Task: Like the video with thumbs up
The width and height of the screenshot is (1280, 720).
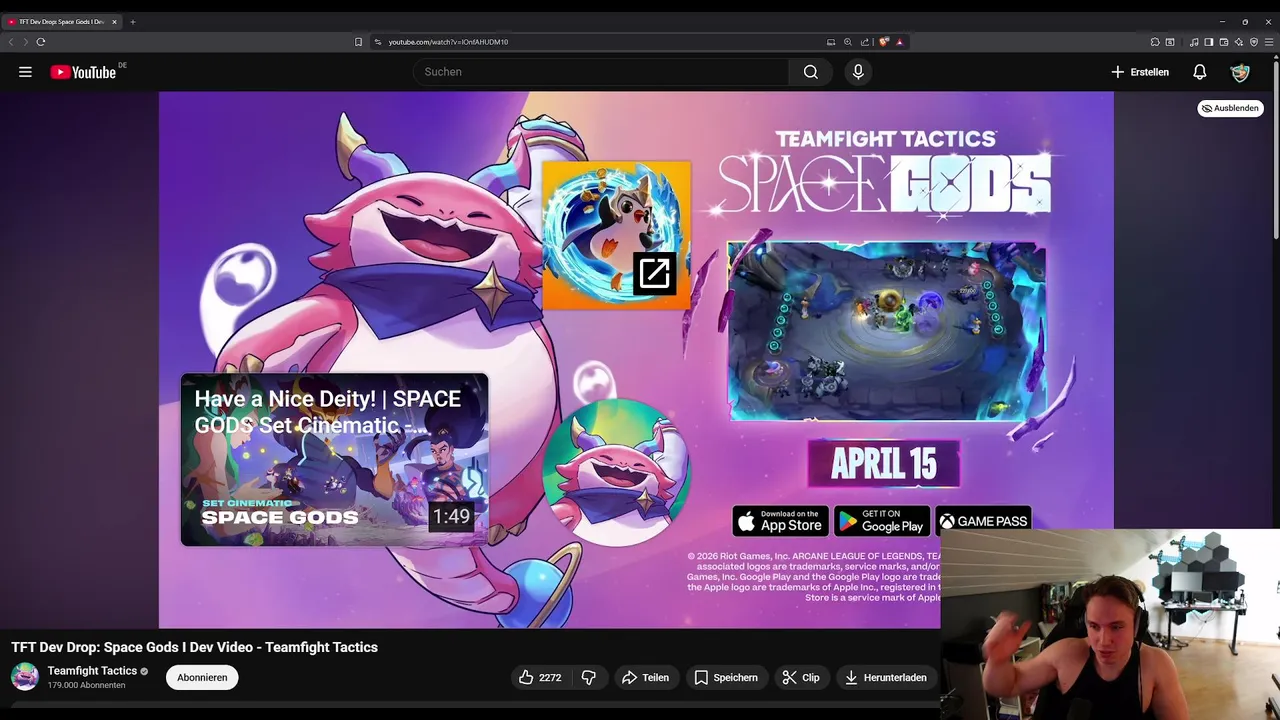Action: coord(539,677)
